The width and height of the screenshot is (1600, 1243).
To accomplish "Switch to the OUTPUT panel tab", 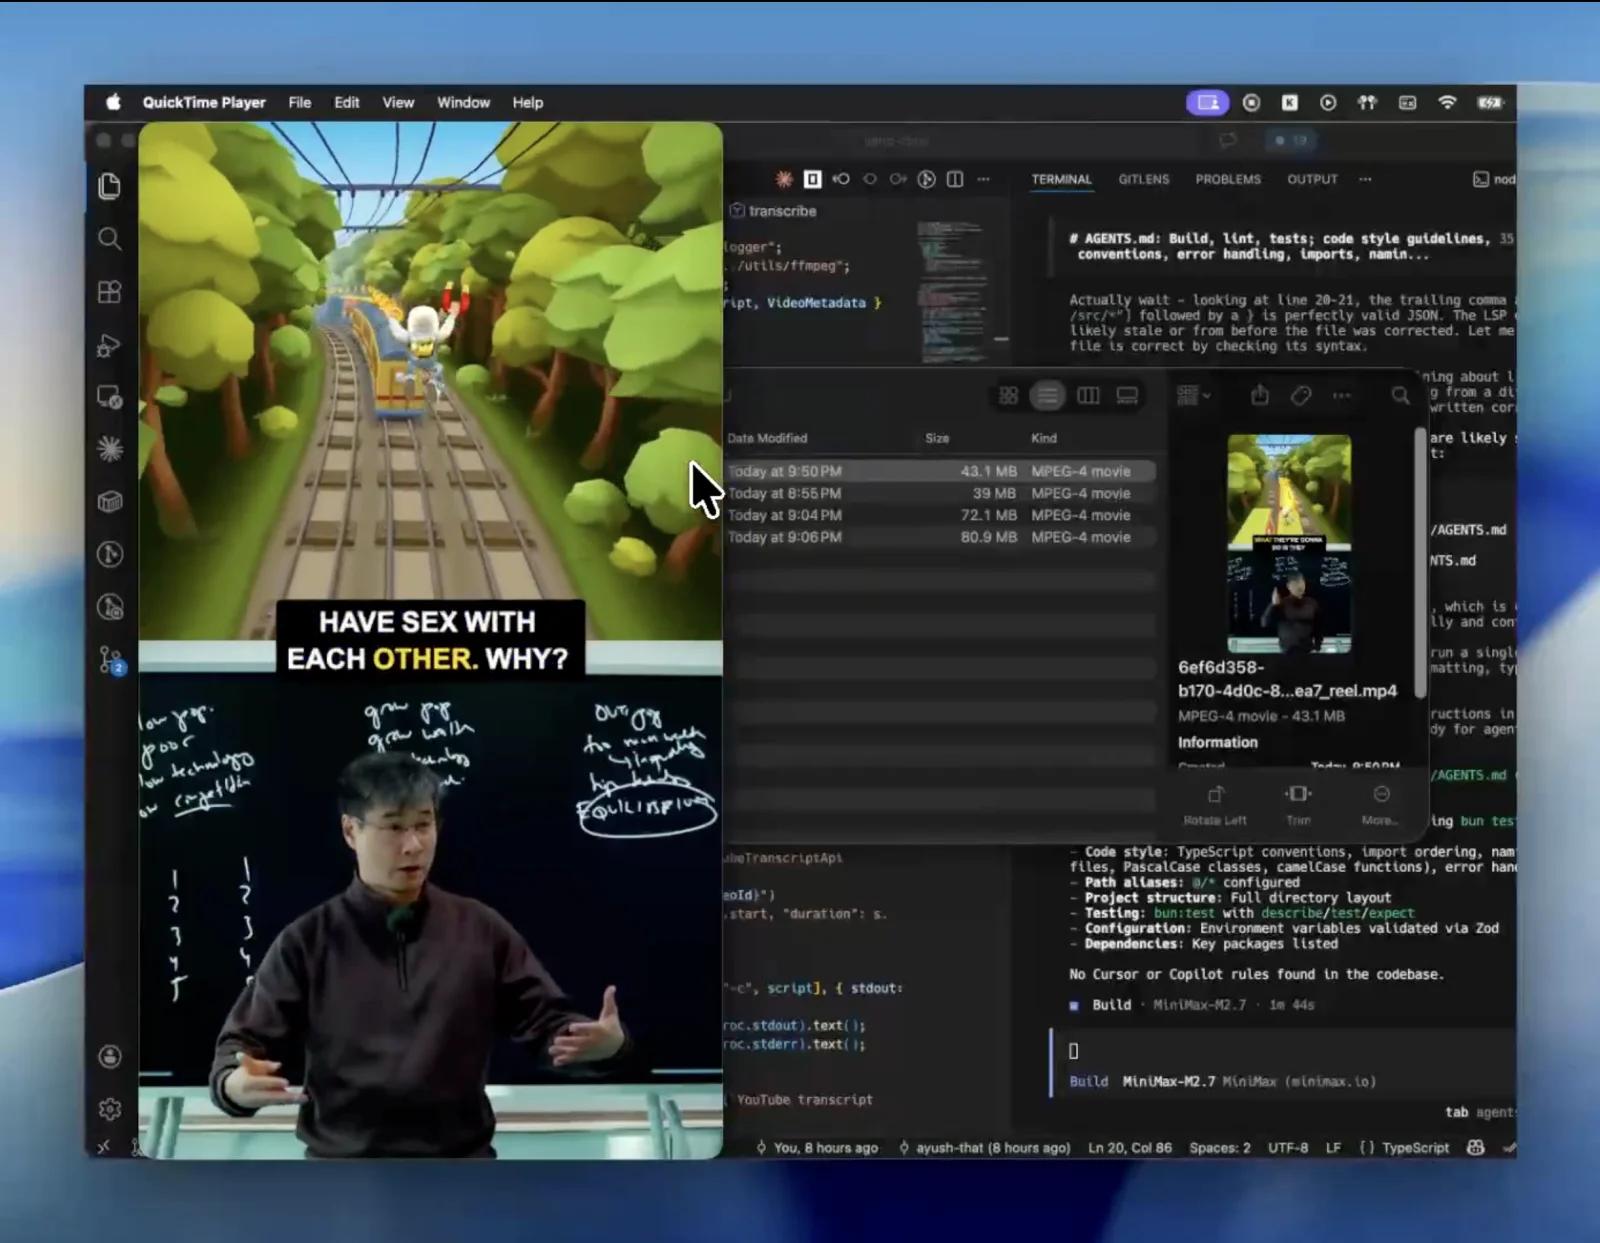I will (1312, 179).
